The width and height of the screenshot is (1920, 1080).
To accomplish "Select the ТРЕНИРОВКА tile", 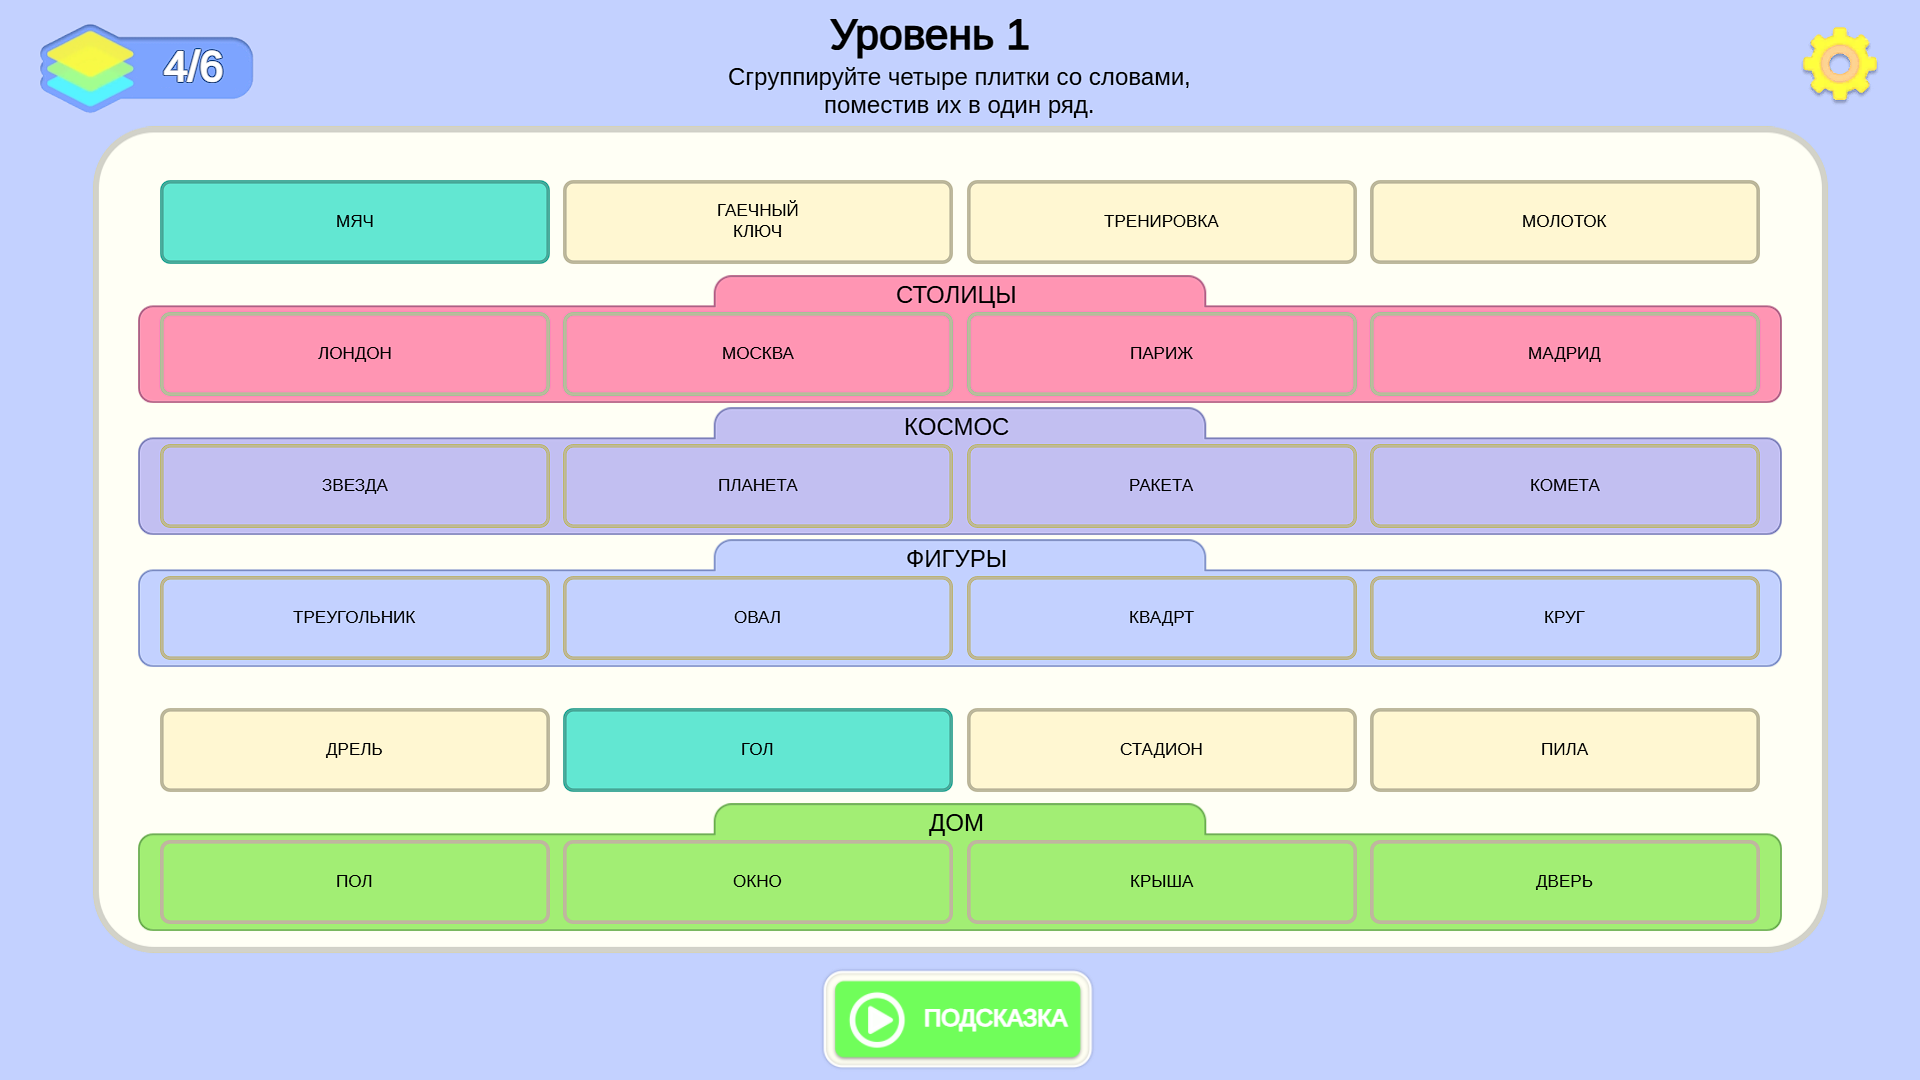I will [1161, 221].
